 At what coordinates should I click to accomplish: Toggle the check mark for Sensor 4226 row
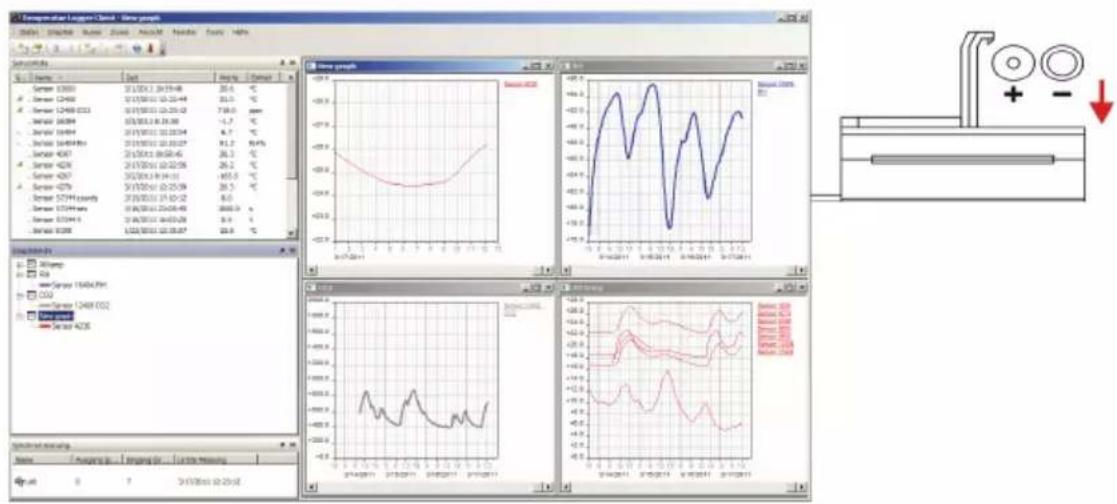(x=20, y=164)
